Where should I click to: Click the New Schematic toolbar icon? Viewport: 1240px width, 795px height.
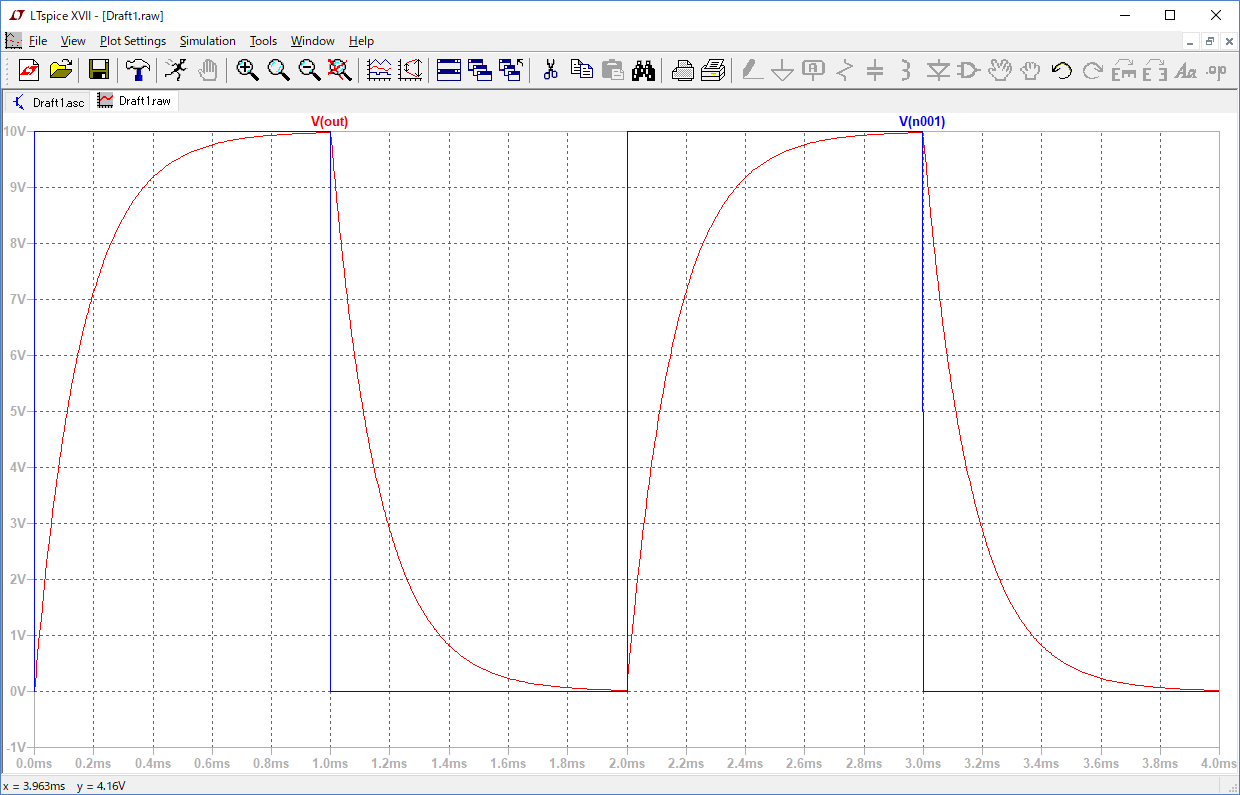(29, 69)
